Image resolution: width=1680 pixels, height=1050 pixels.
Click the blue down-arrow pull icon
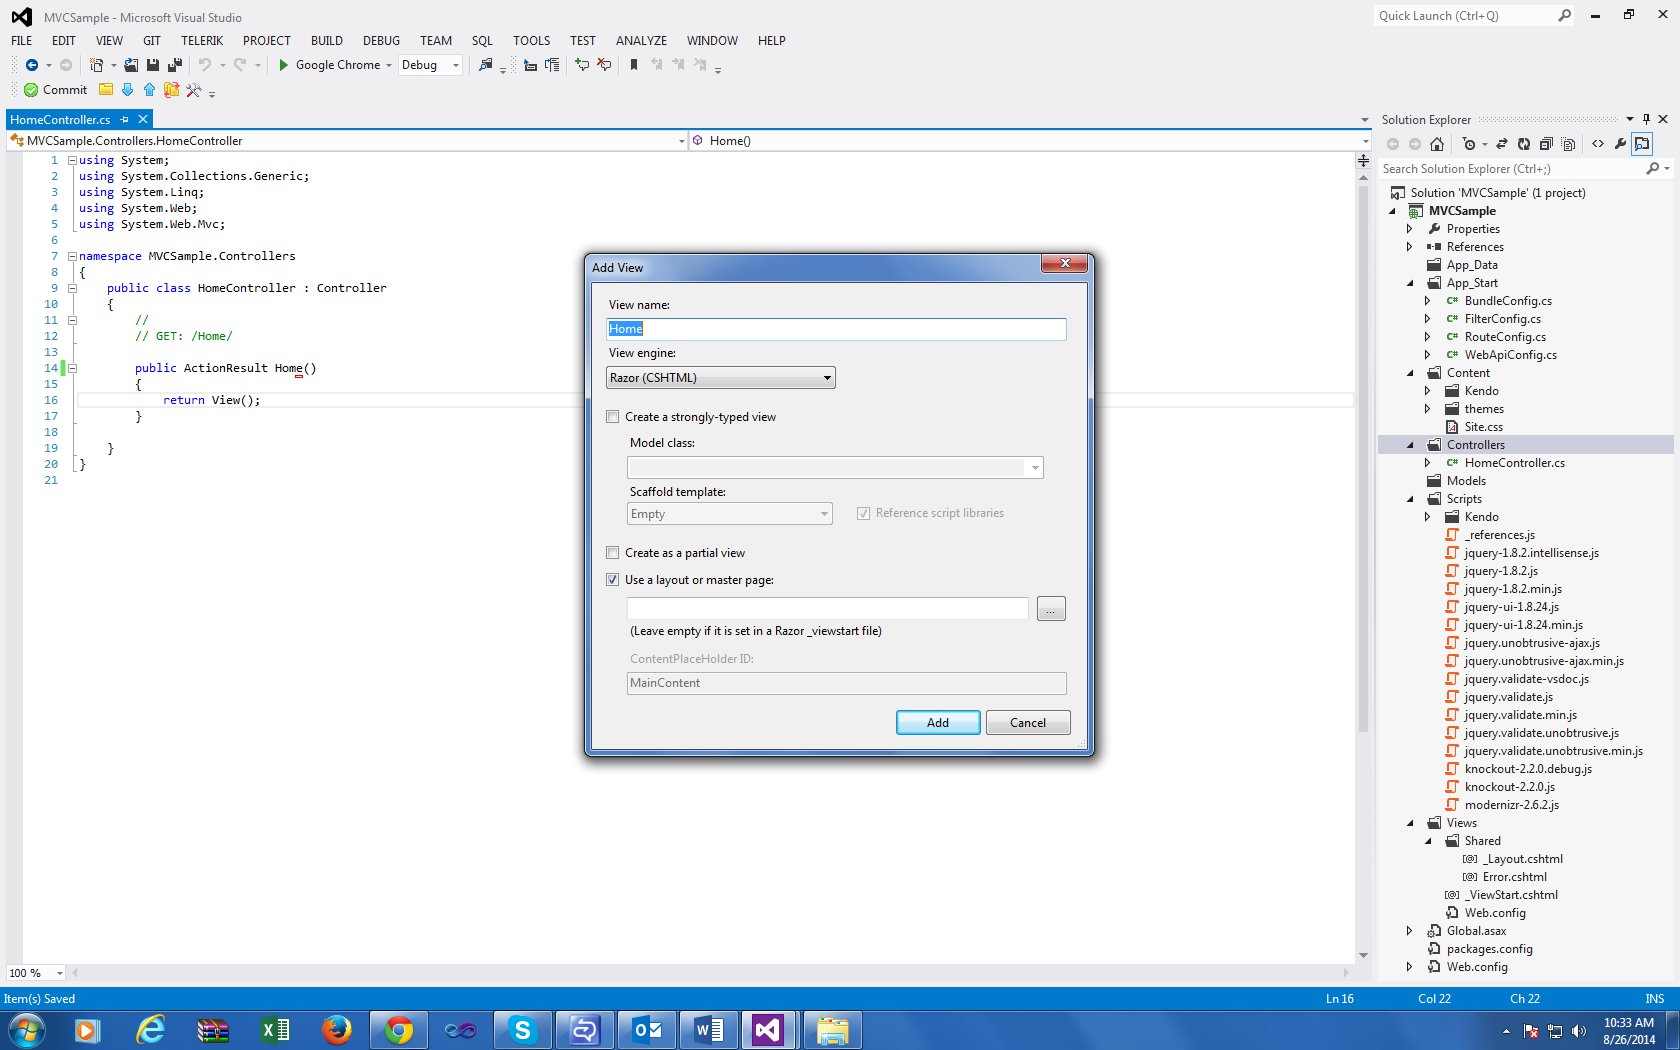[127, 90]
